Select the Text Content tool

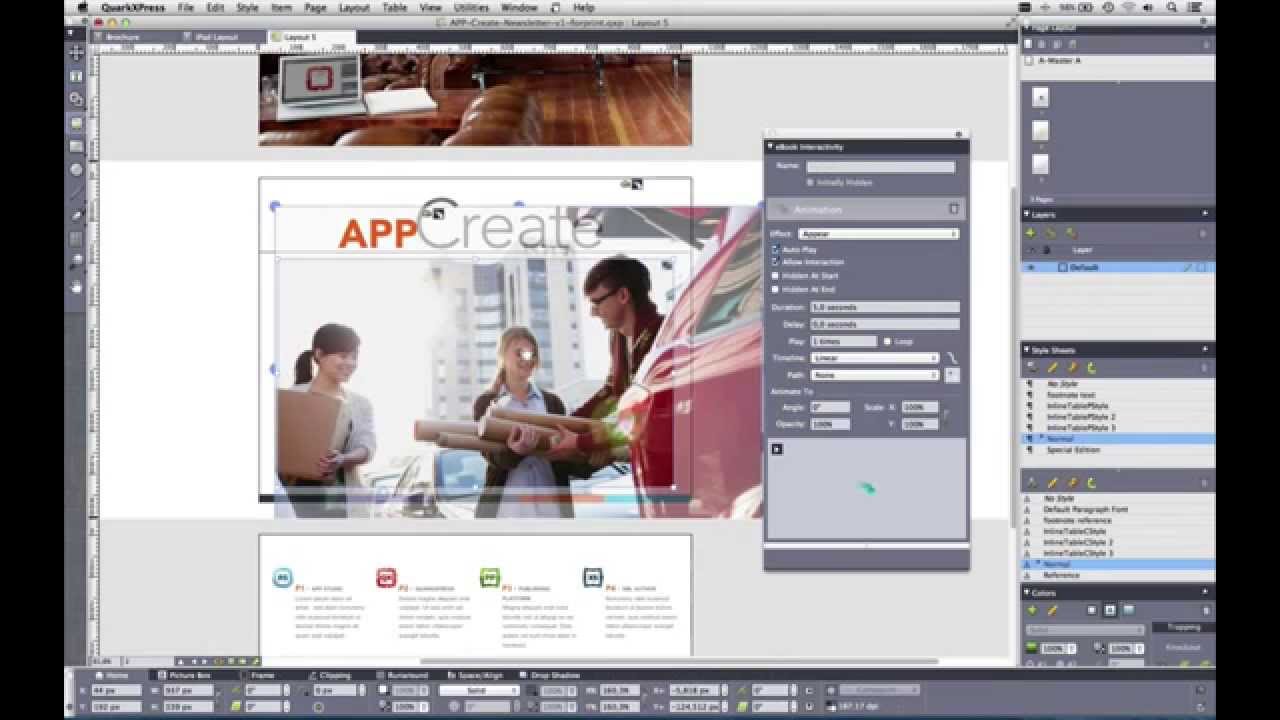click(76, 76)
